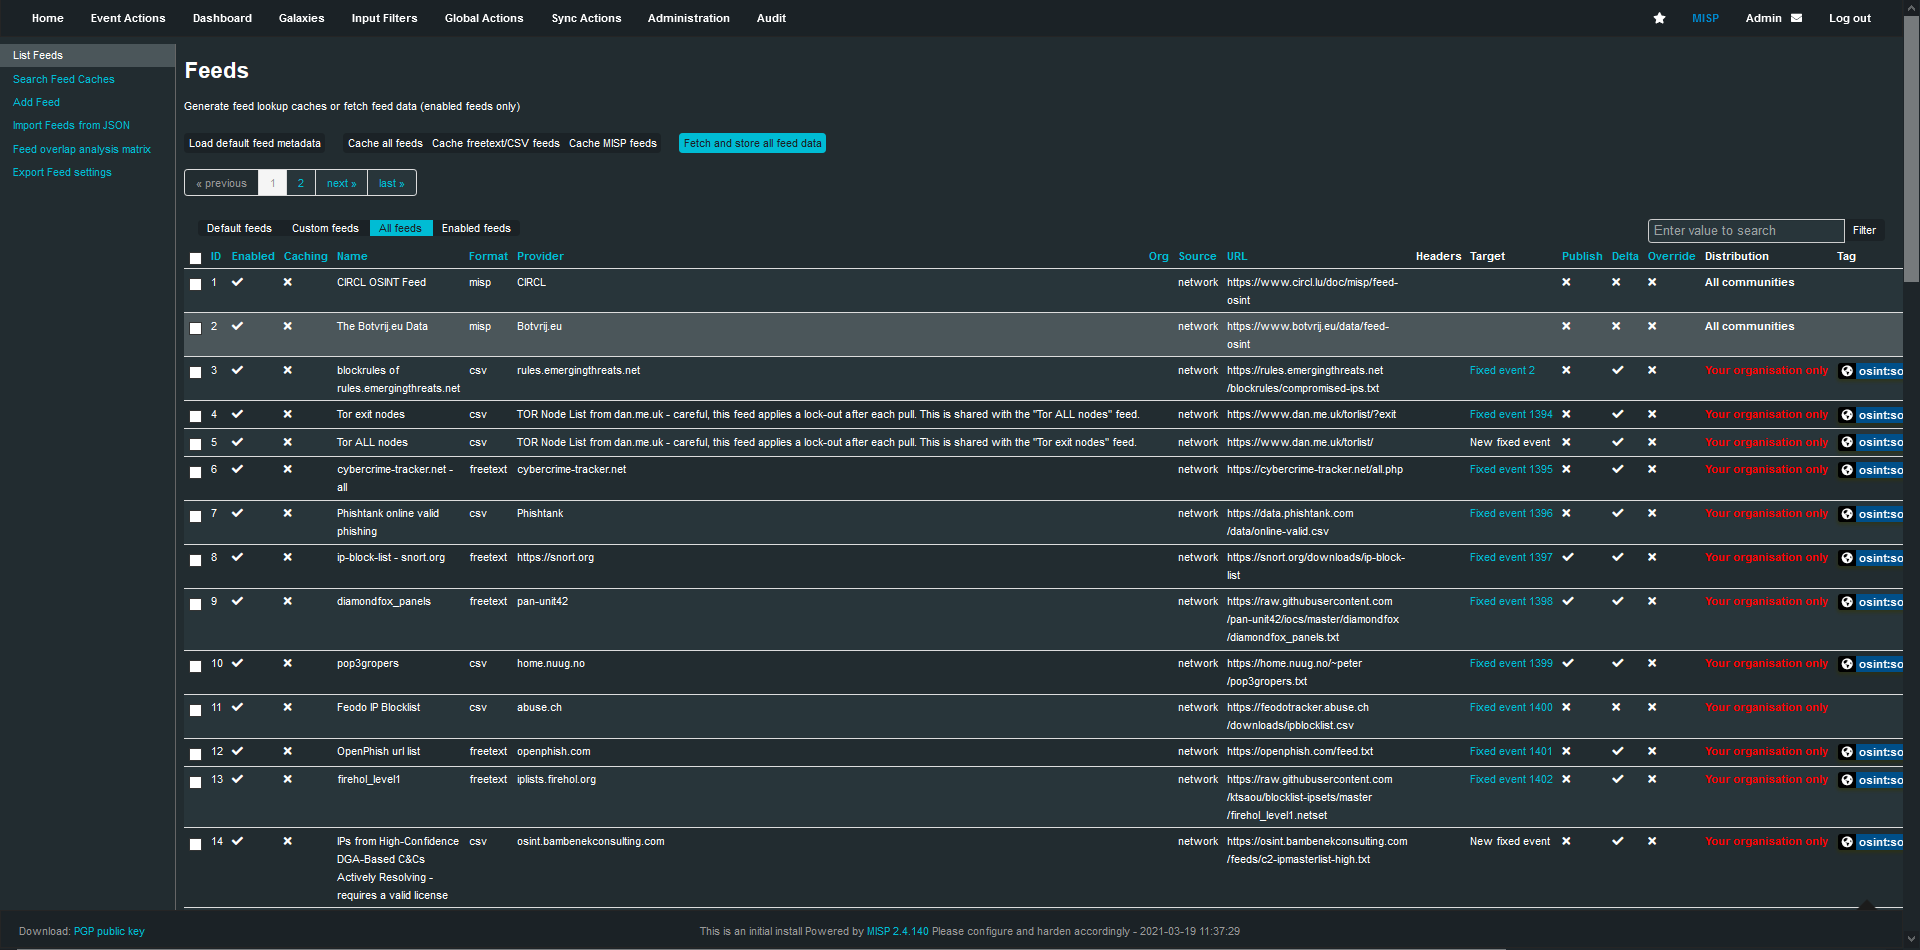
Task: Click caching cross icon for The Botvrij.eu Data
Action: click(x=288, y=326)
